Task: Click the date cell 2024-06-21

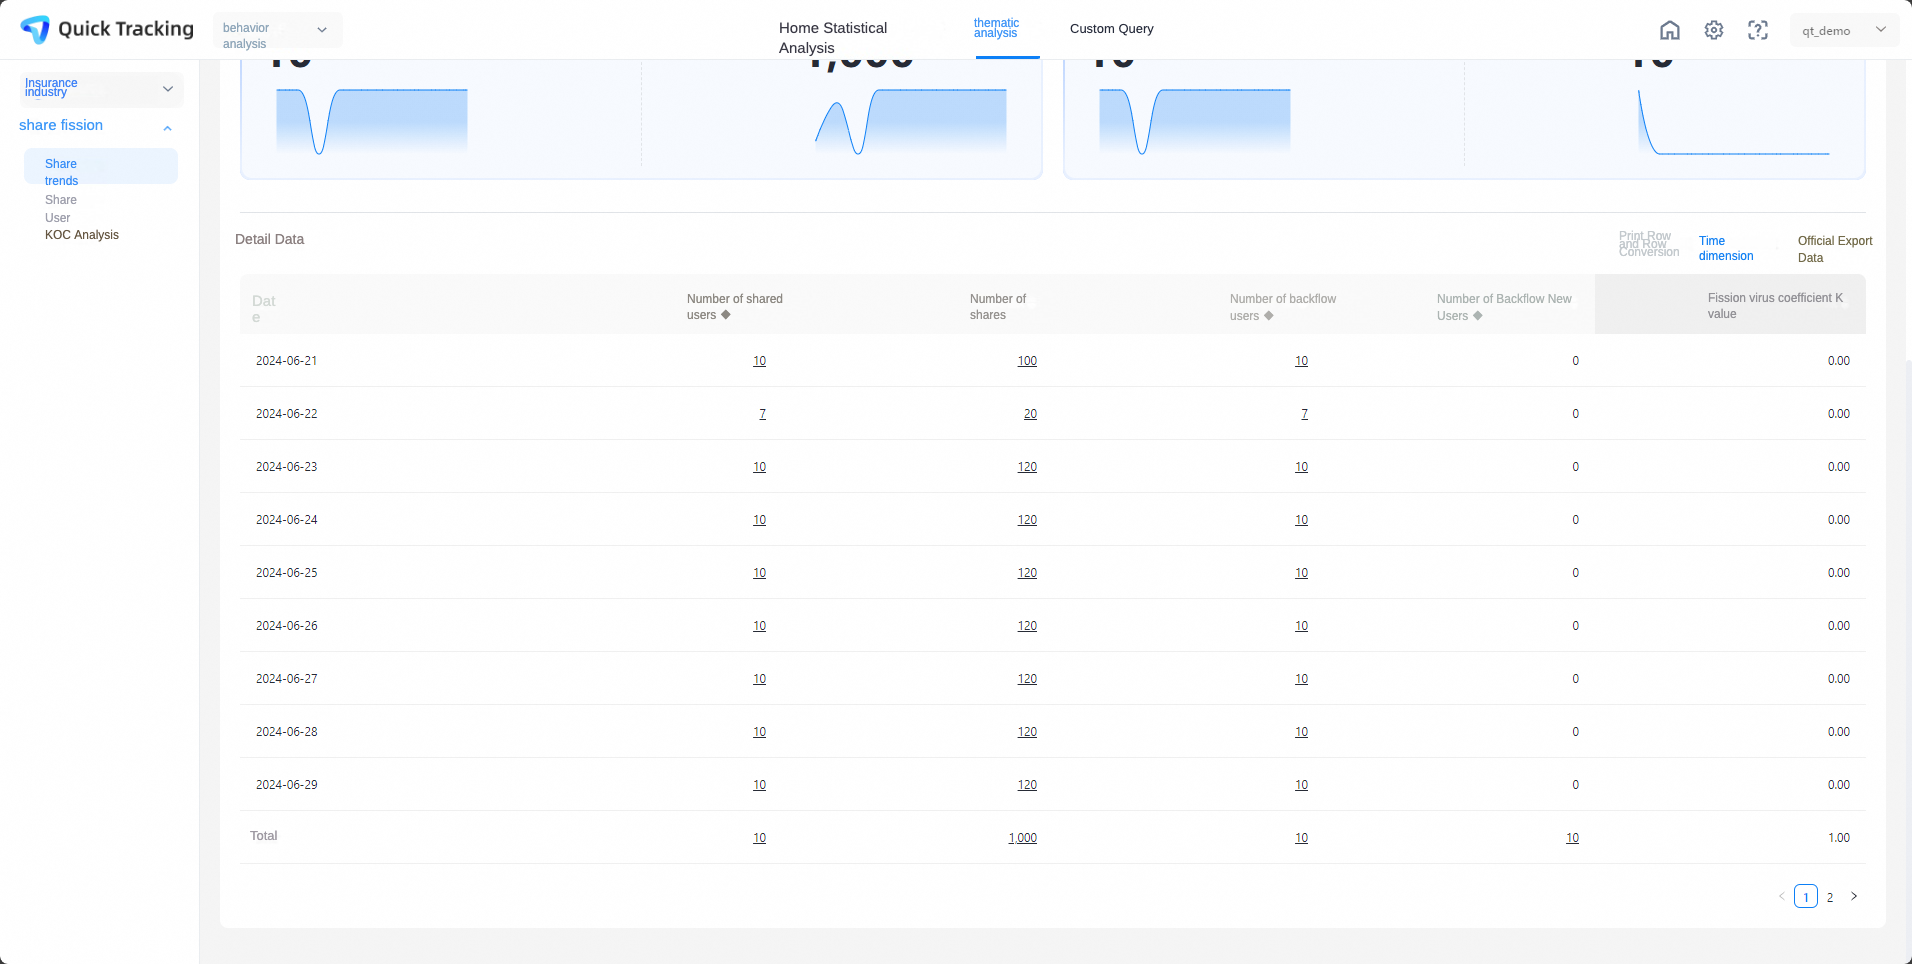Action: [x=287, y=361]
